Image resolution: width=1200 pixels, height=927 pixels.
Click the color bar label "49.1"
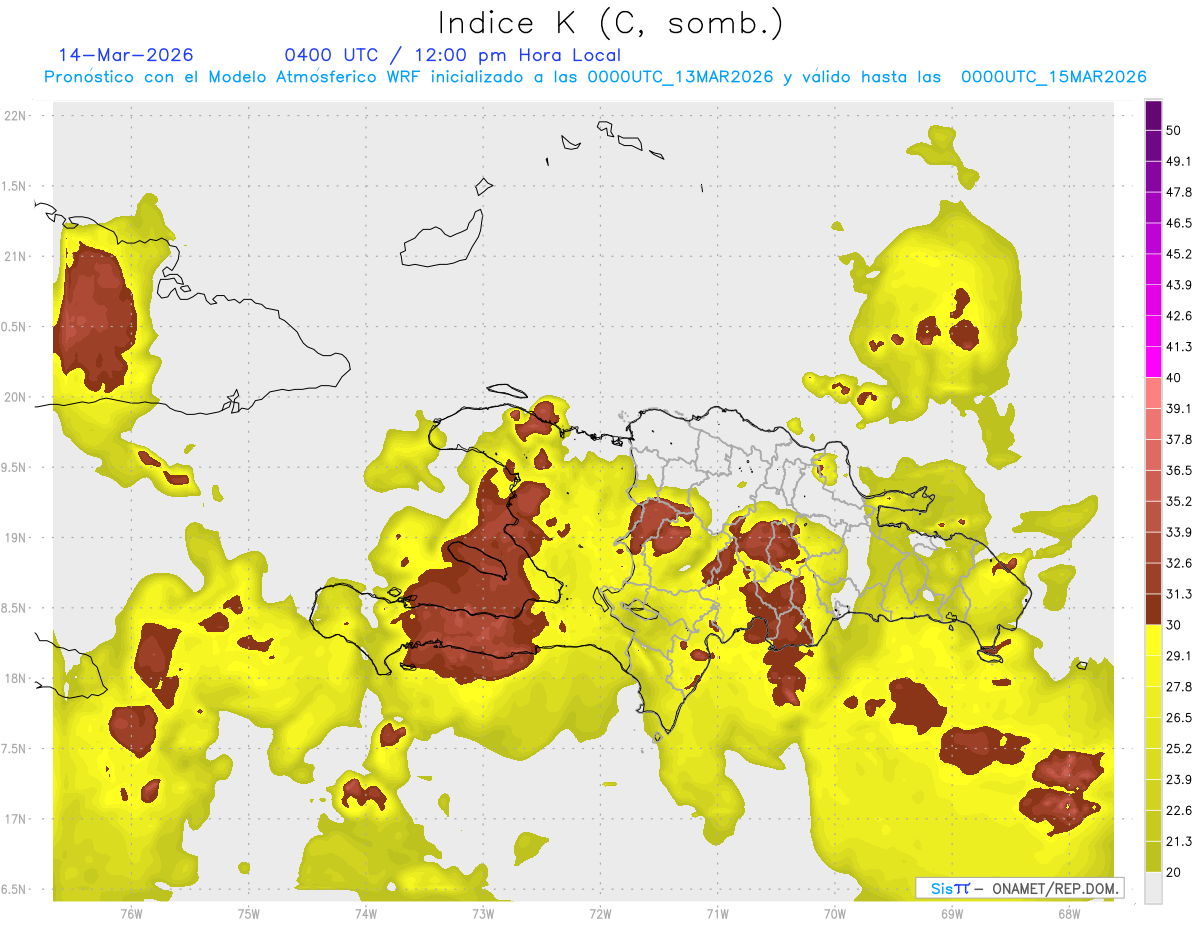1179,162
